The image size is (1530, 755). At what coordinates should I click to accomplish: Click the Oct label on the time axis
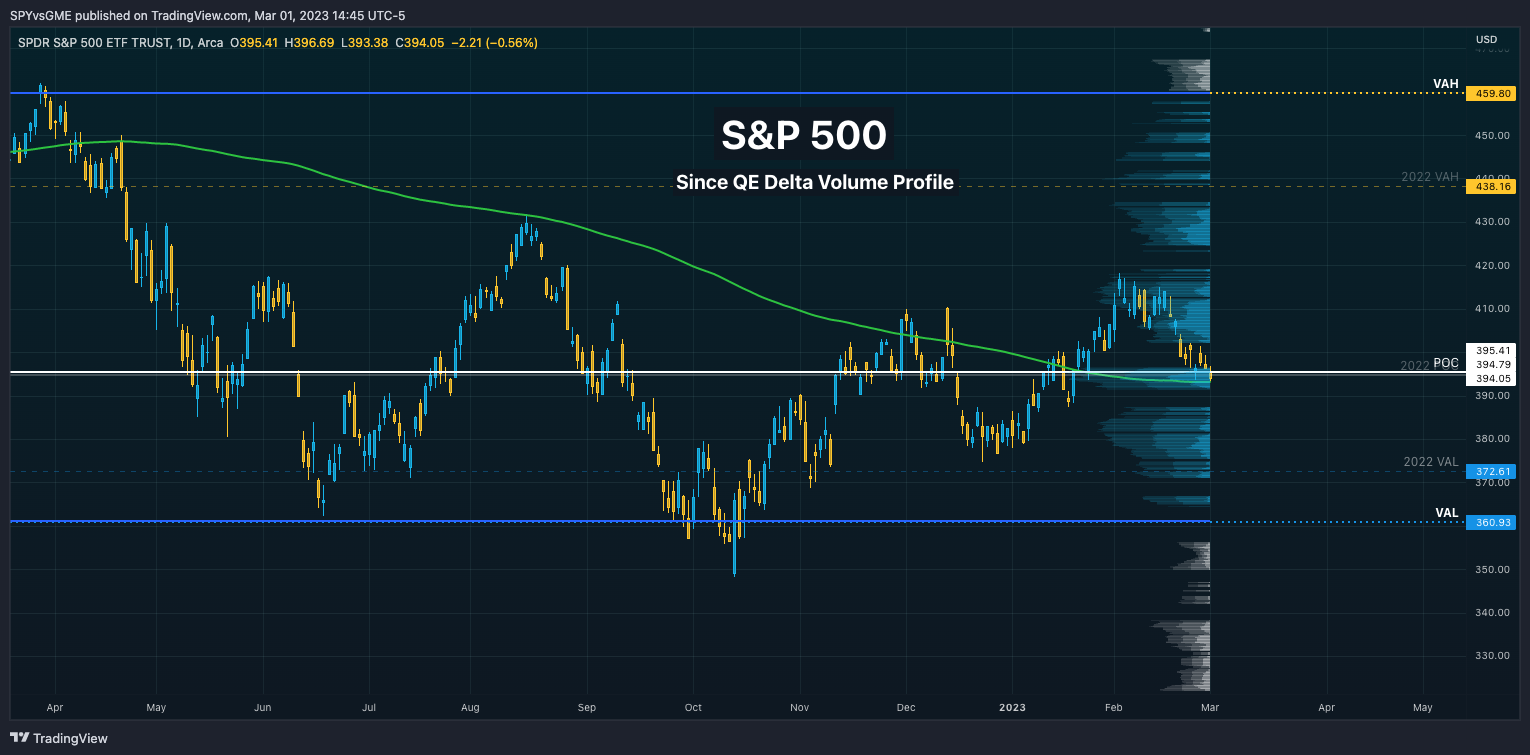coord(693,708)
